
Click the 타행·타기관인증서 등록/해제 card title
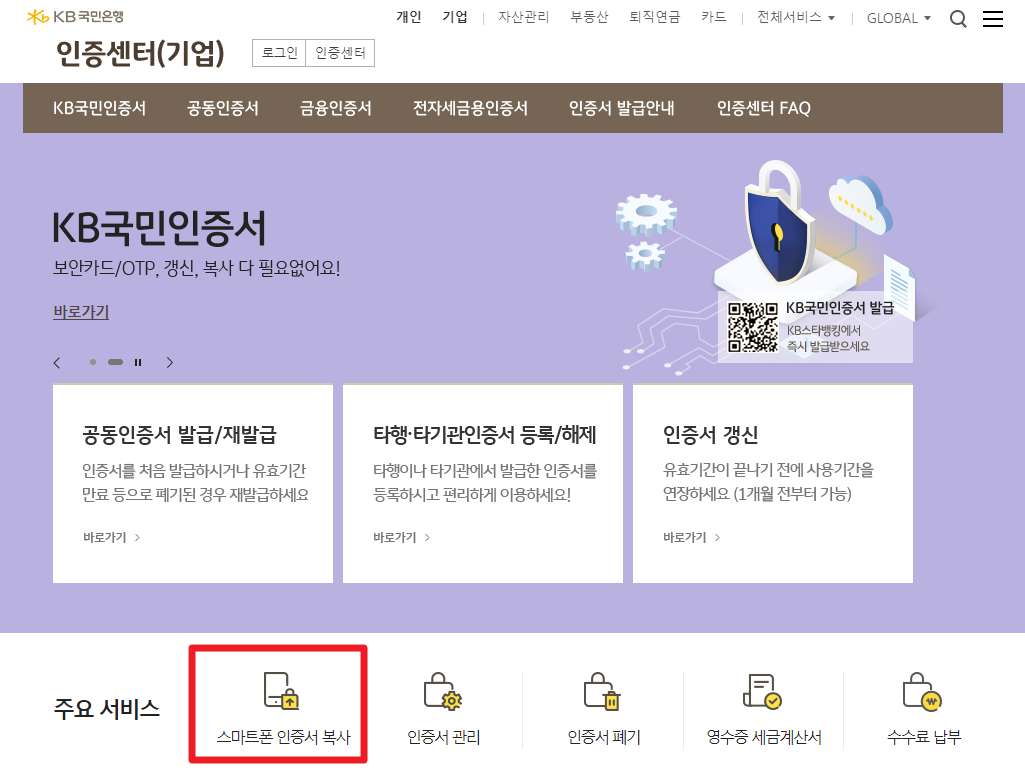(x=484, y=435)
